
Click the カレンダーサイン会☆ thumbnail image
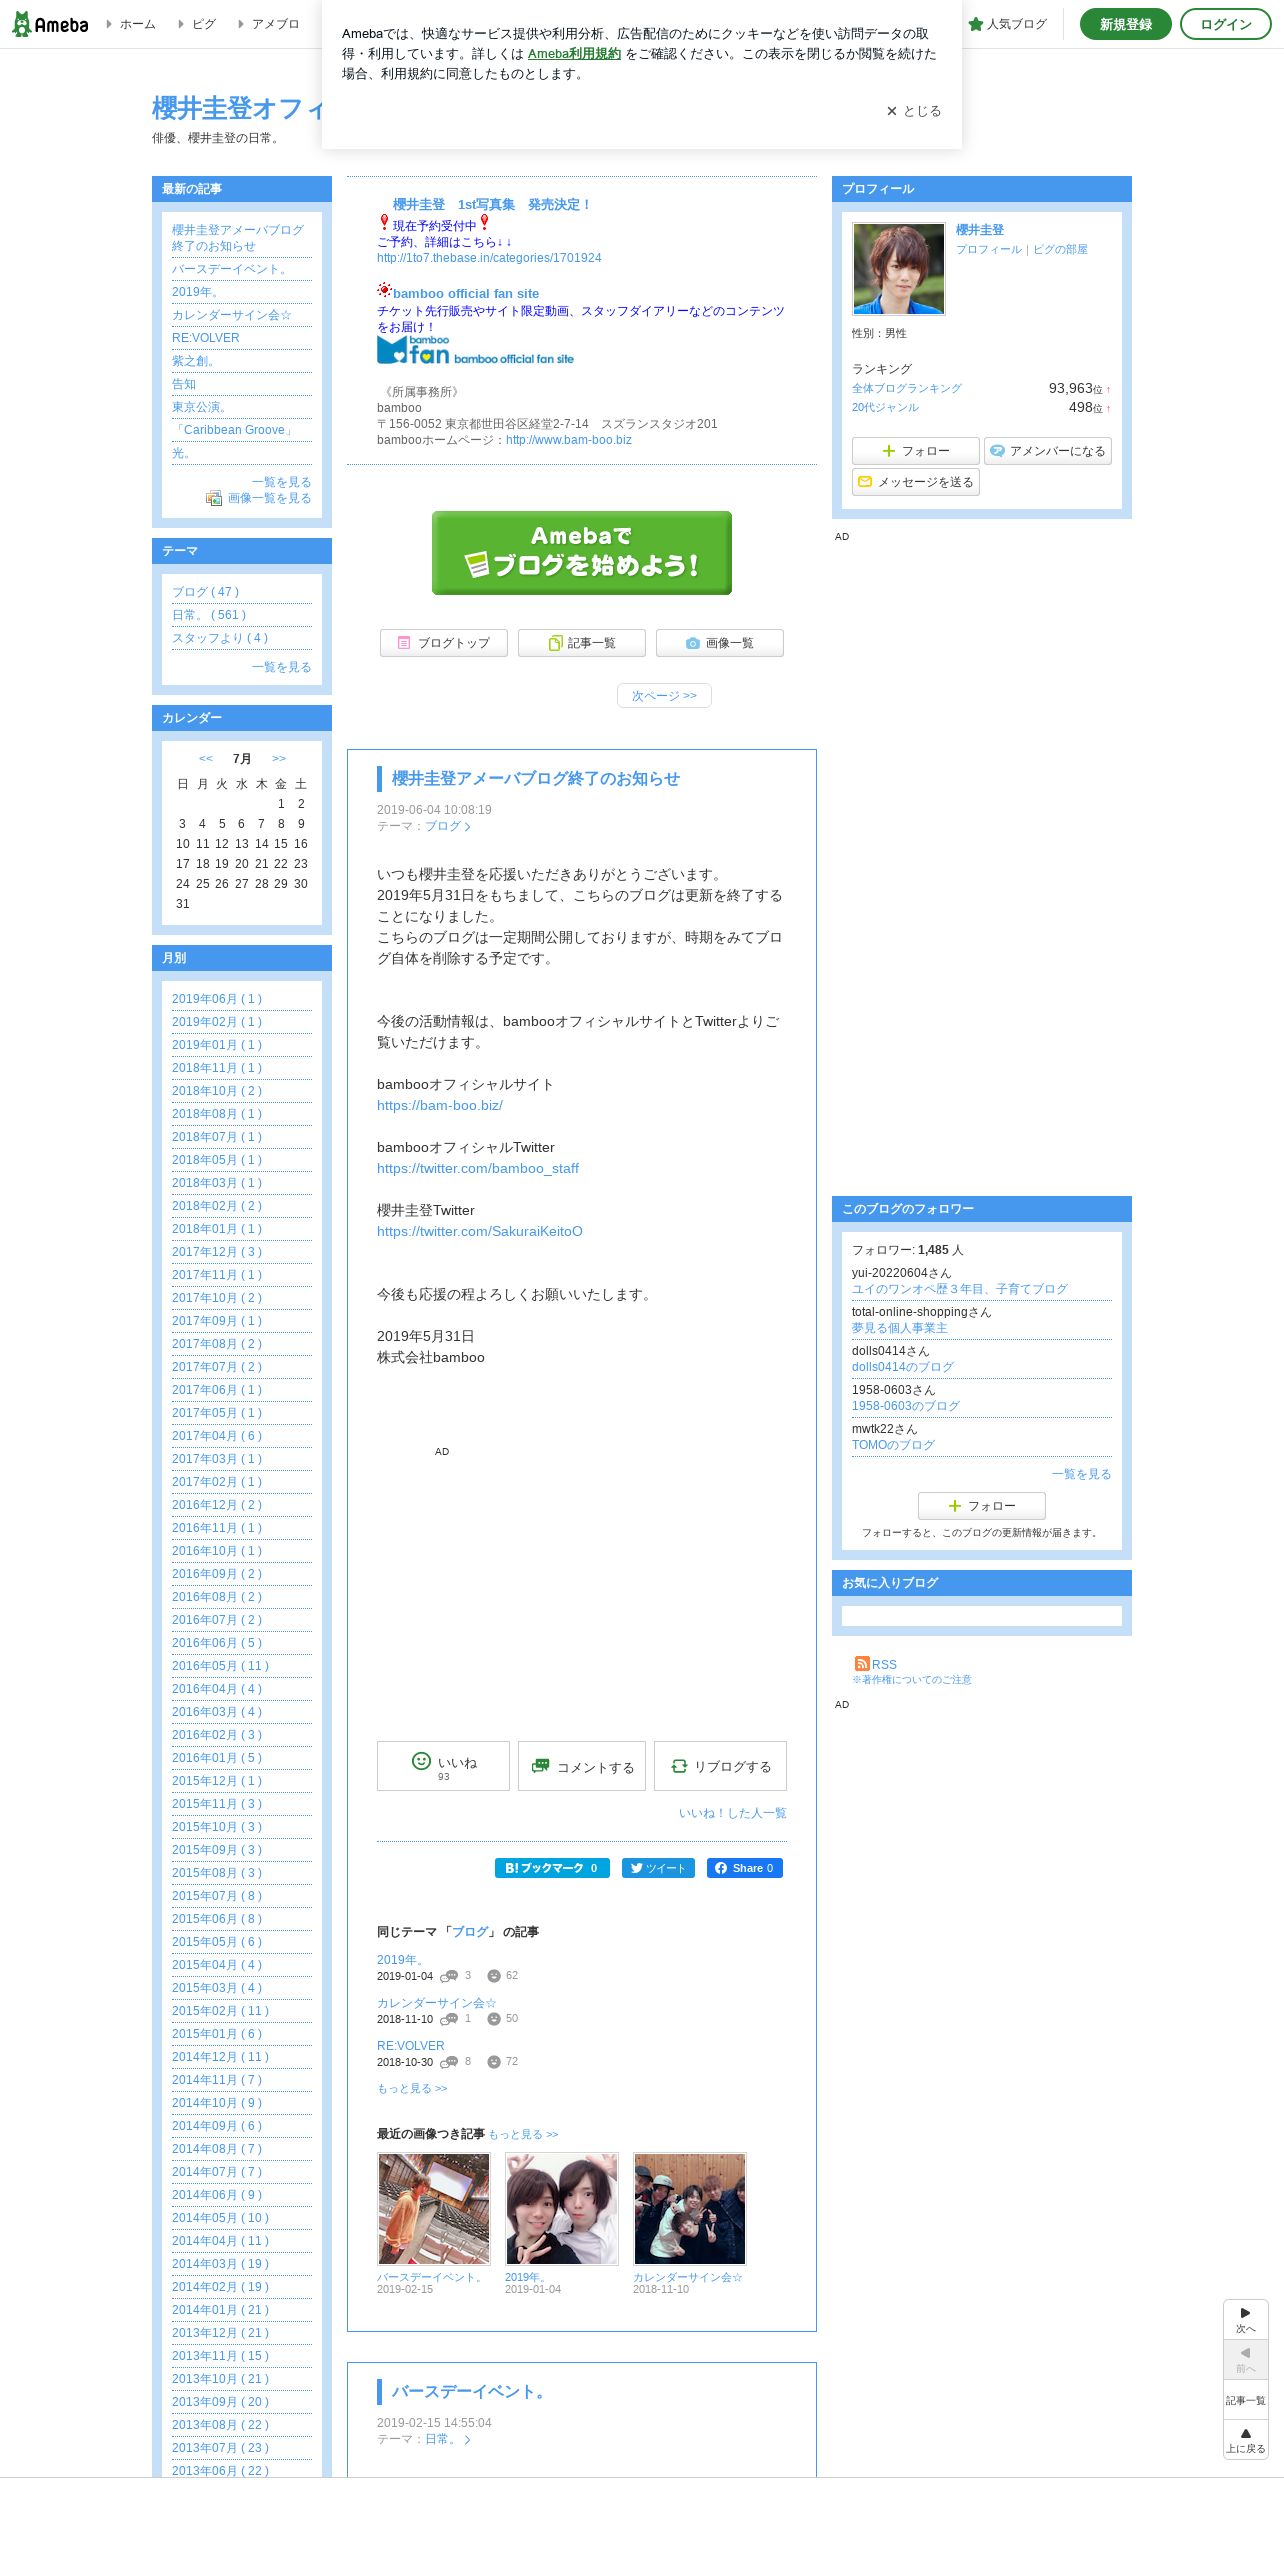[690, 2209]
